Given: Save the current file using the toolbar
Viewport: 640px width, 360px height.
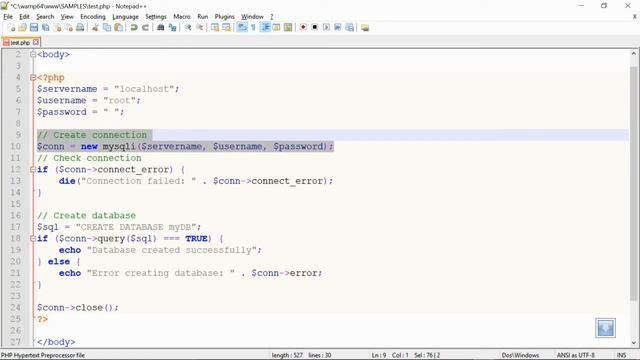Looking at the screenshot, I should (x=34, y=28).
